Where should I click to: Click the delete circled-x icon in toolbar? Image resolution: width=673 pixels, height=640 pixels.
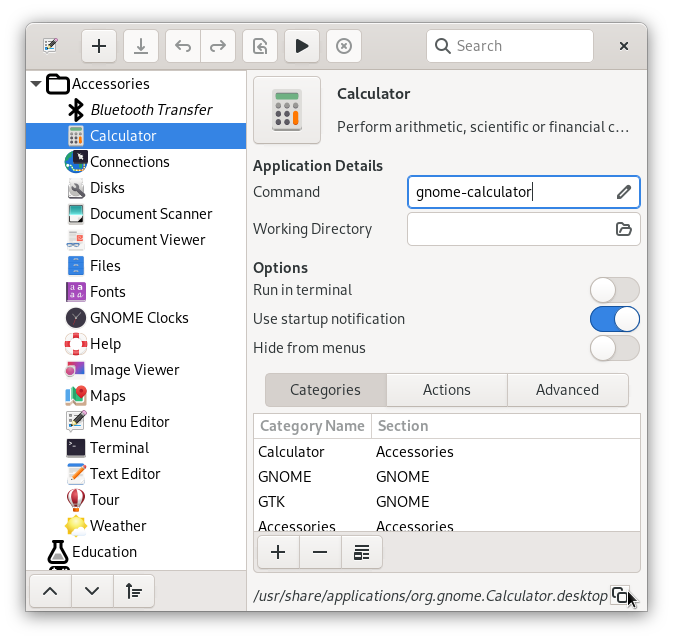[343, 46]
